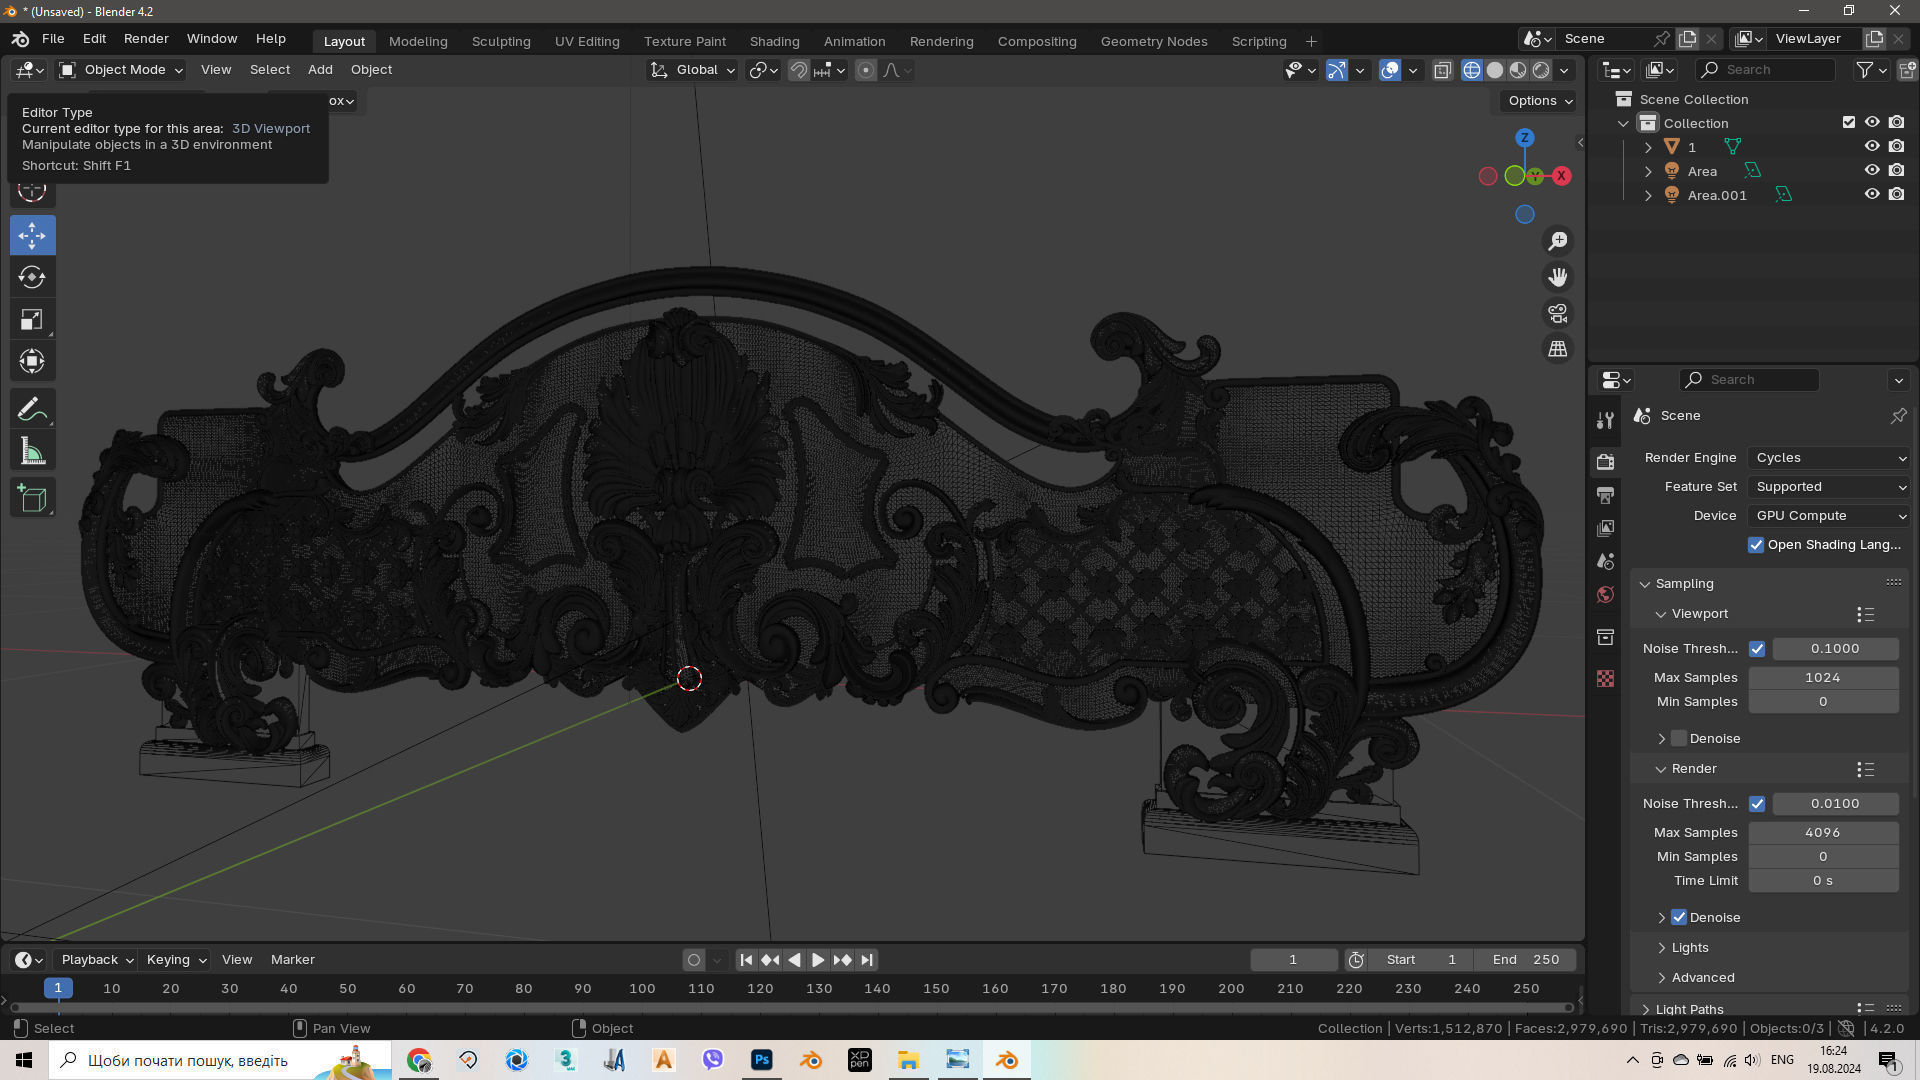Click the new collection icon in outliner
1920x1080 pixels.
1907,69
